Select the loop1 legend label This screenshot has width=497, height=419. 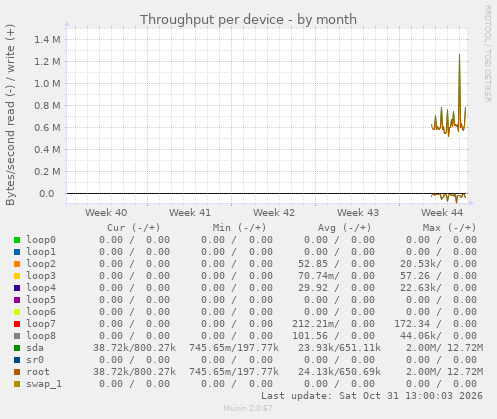(41, 252)
